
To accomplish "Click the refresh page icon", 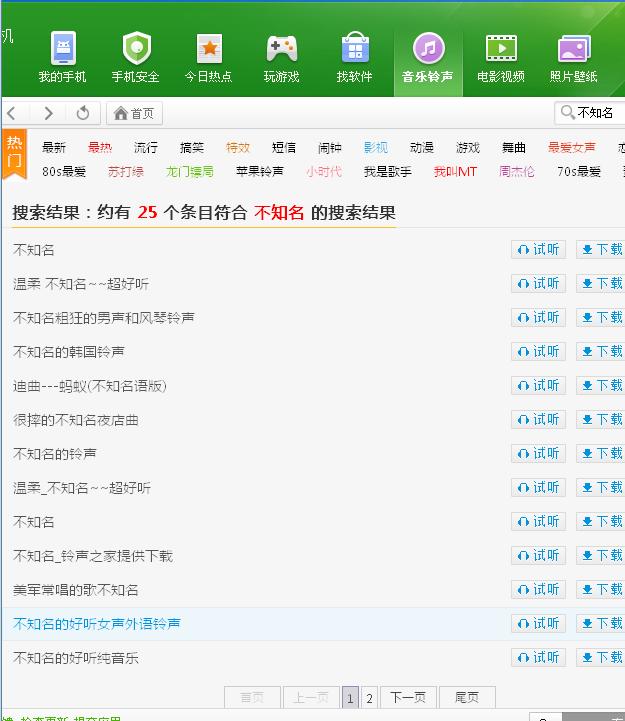I will 83,113.
